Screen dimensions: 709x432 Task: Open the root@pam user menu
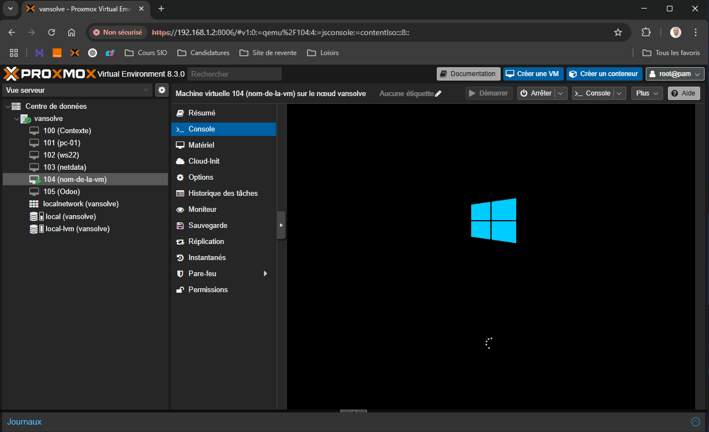point(675,74)
